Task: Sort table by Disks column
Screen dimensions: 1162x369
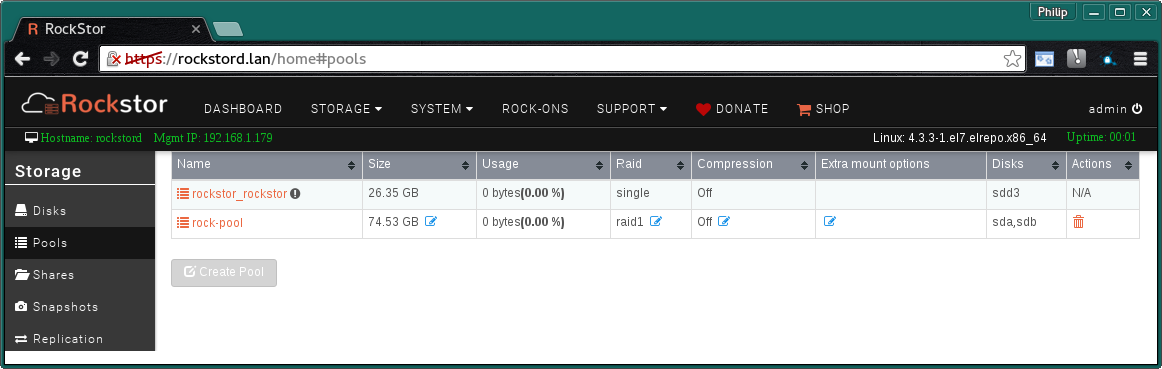Action: pyautogui.click(x=1026, y=164)
